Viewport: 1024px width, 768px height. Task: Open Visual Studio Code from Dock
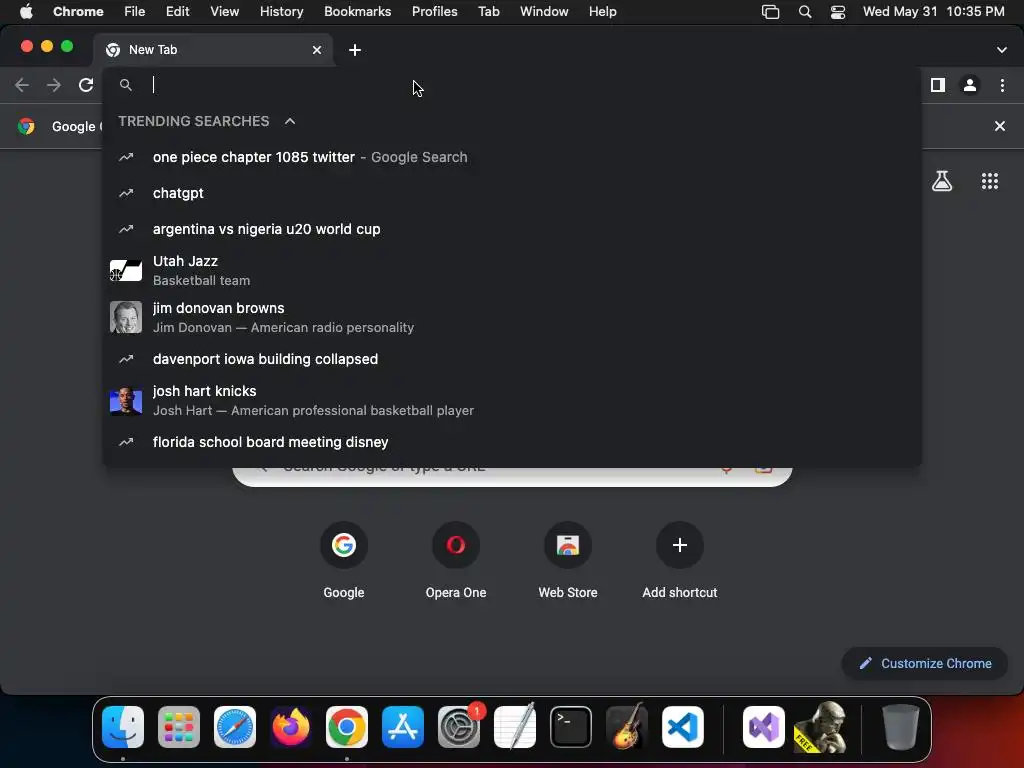682,727
